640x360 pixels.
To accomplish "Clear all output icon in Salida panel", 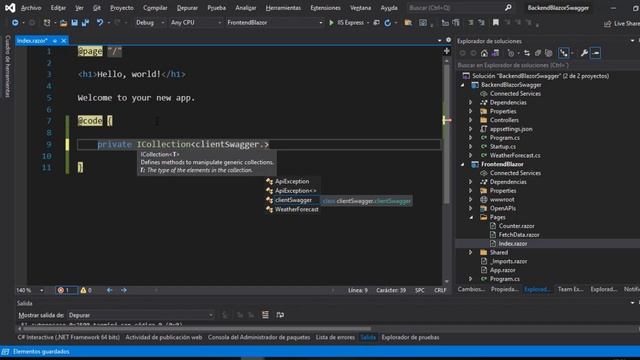I will pos(265,315).
